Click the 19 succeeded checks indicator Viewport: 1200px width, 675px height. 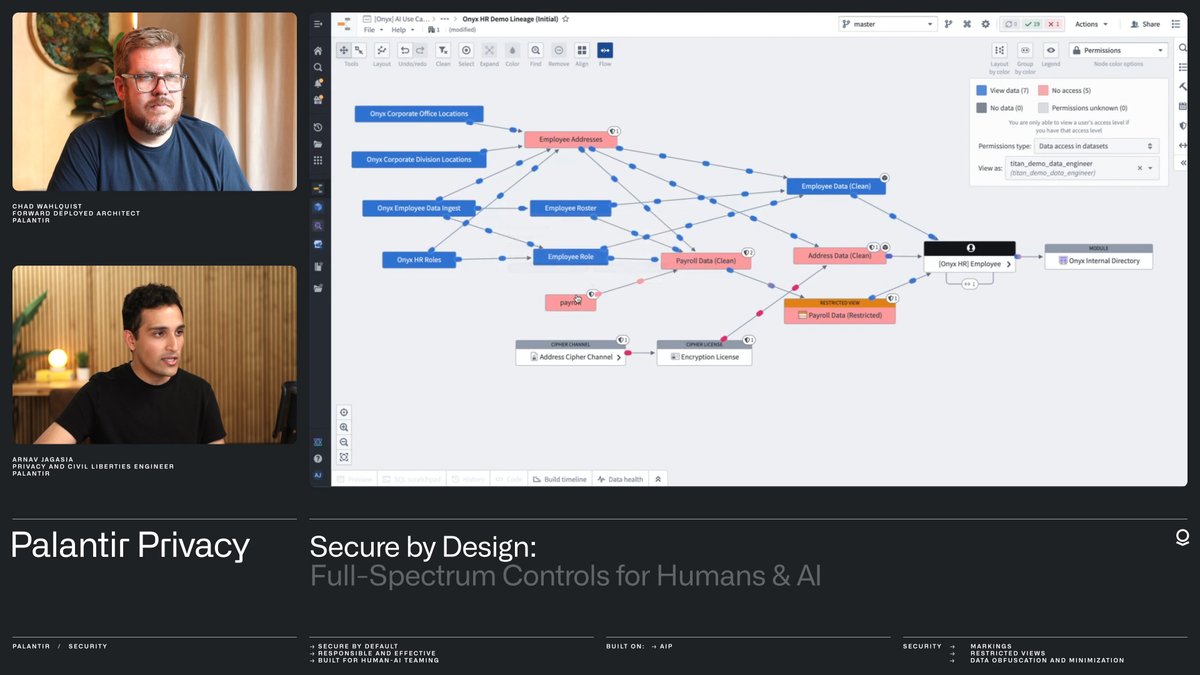tap(1033, 24)
